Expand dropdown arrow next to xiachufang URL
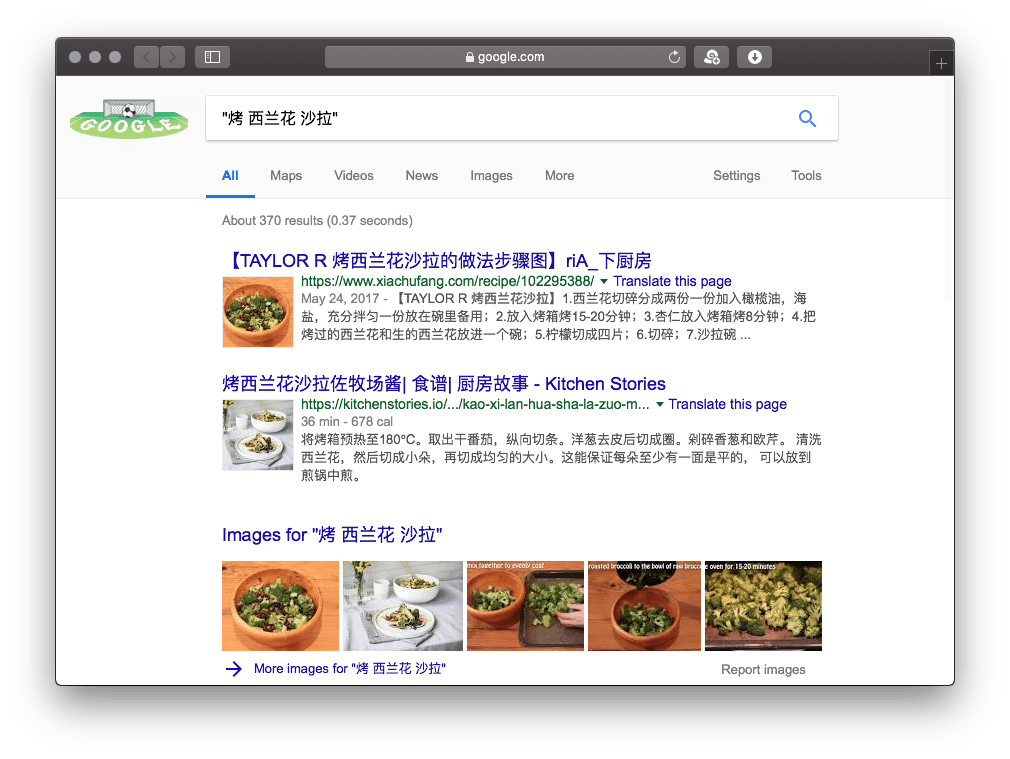Screen dimensions: 1010x759 (x=604, y=282)
